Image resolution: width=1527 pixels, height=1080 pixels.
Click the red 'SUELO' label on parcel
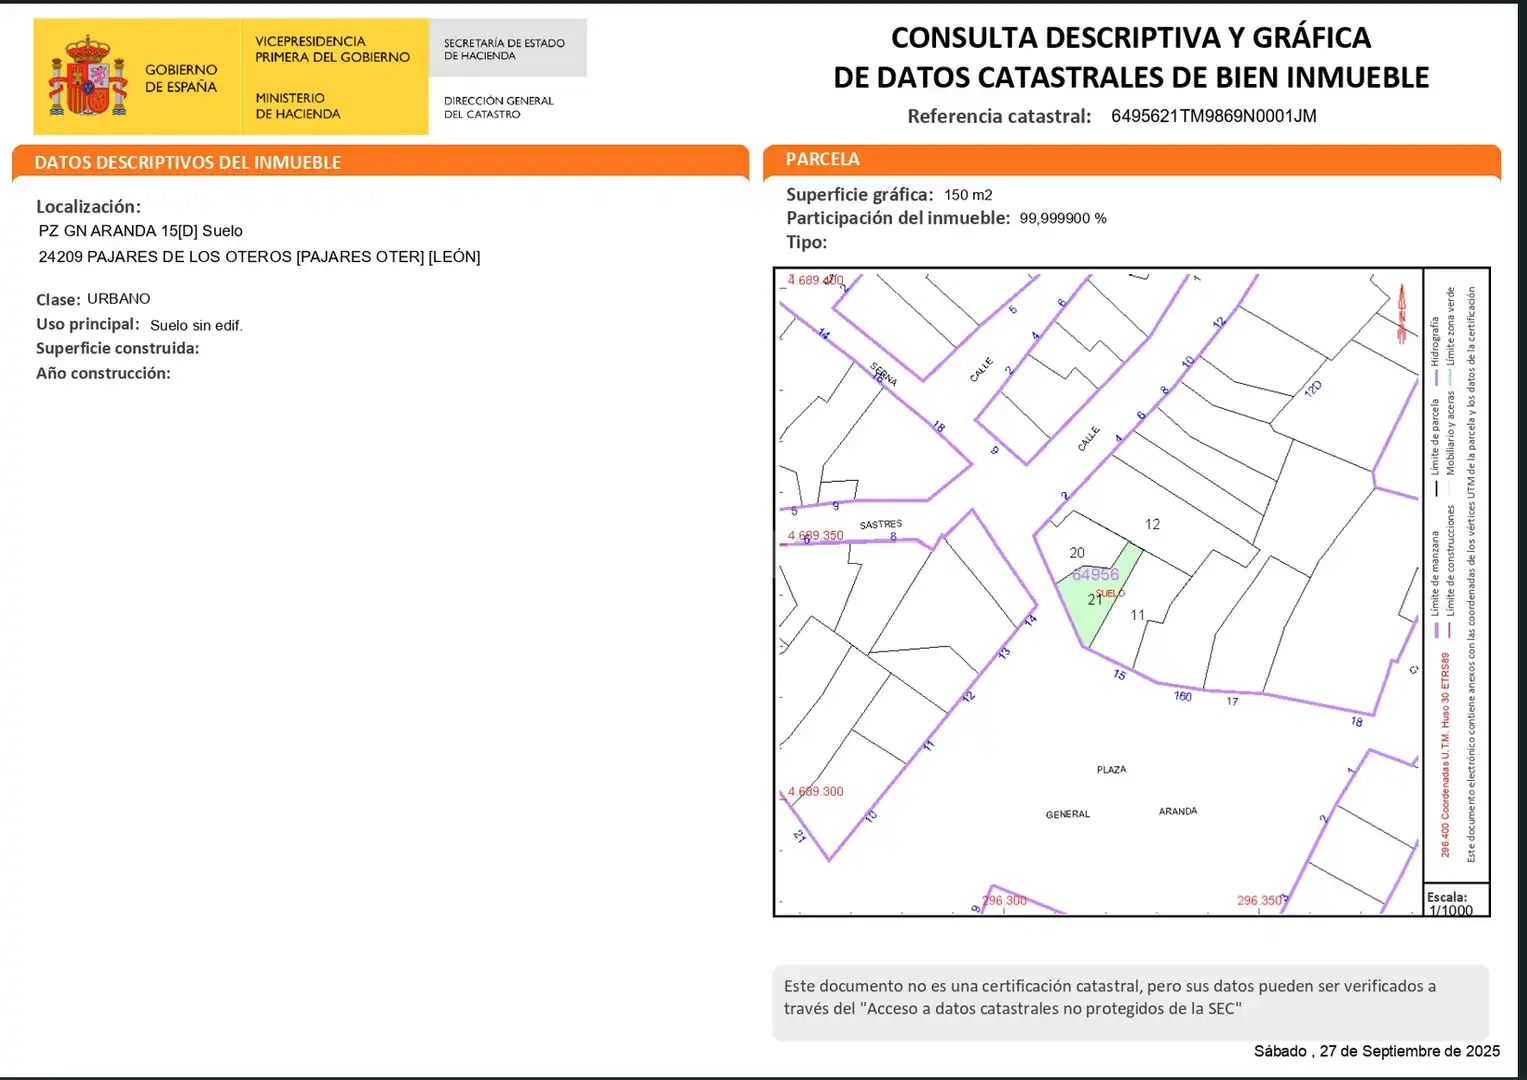1109,593
